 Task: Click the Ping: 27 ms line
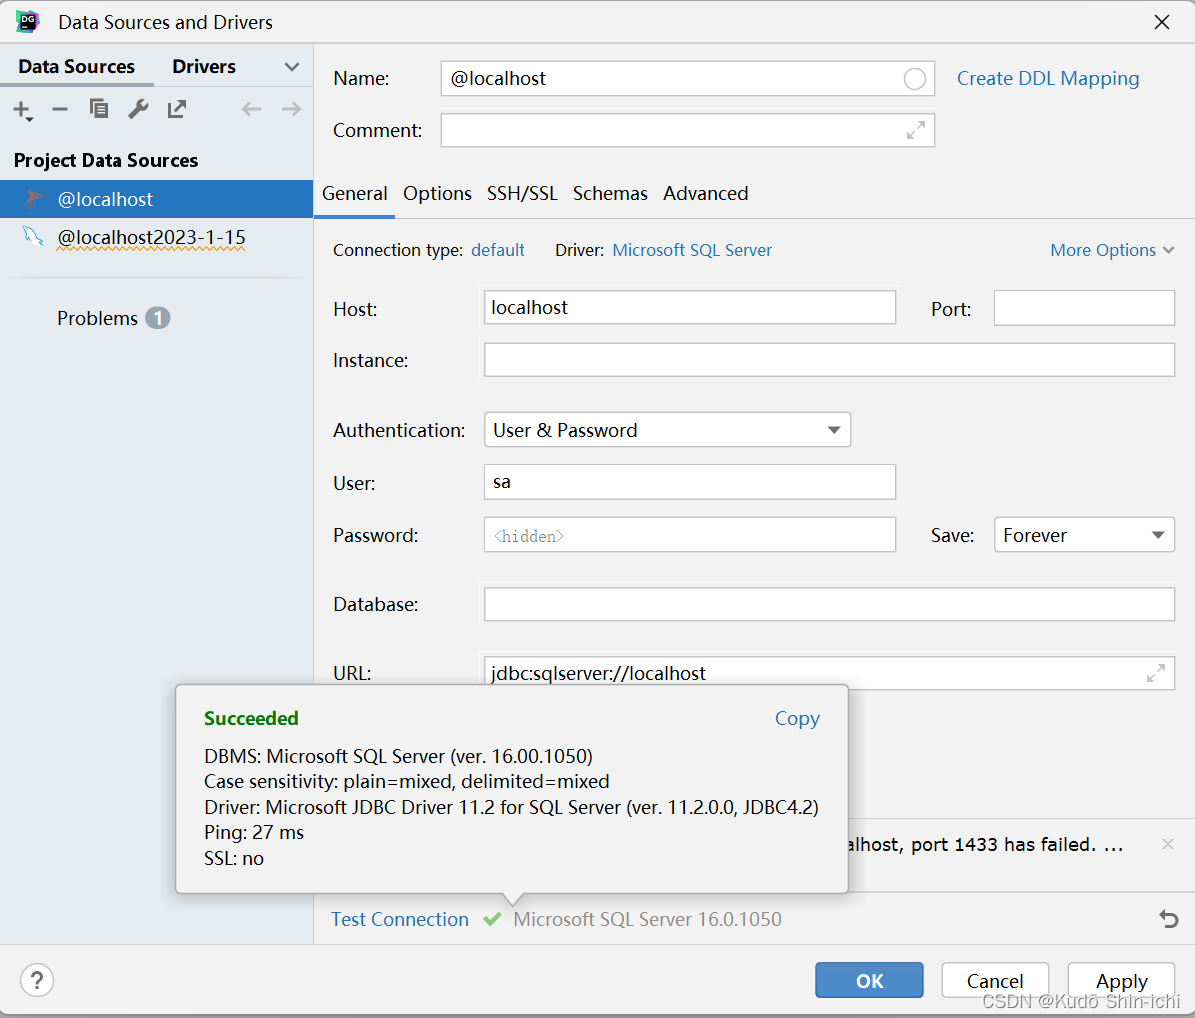(254, 832)
